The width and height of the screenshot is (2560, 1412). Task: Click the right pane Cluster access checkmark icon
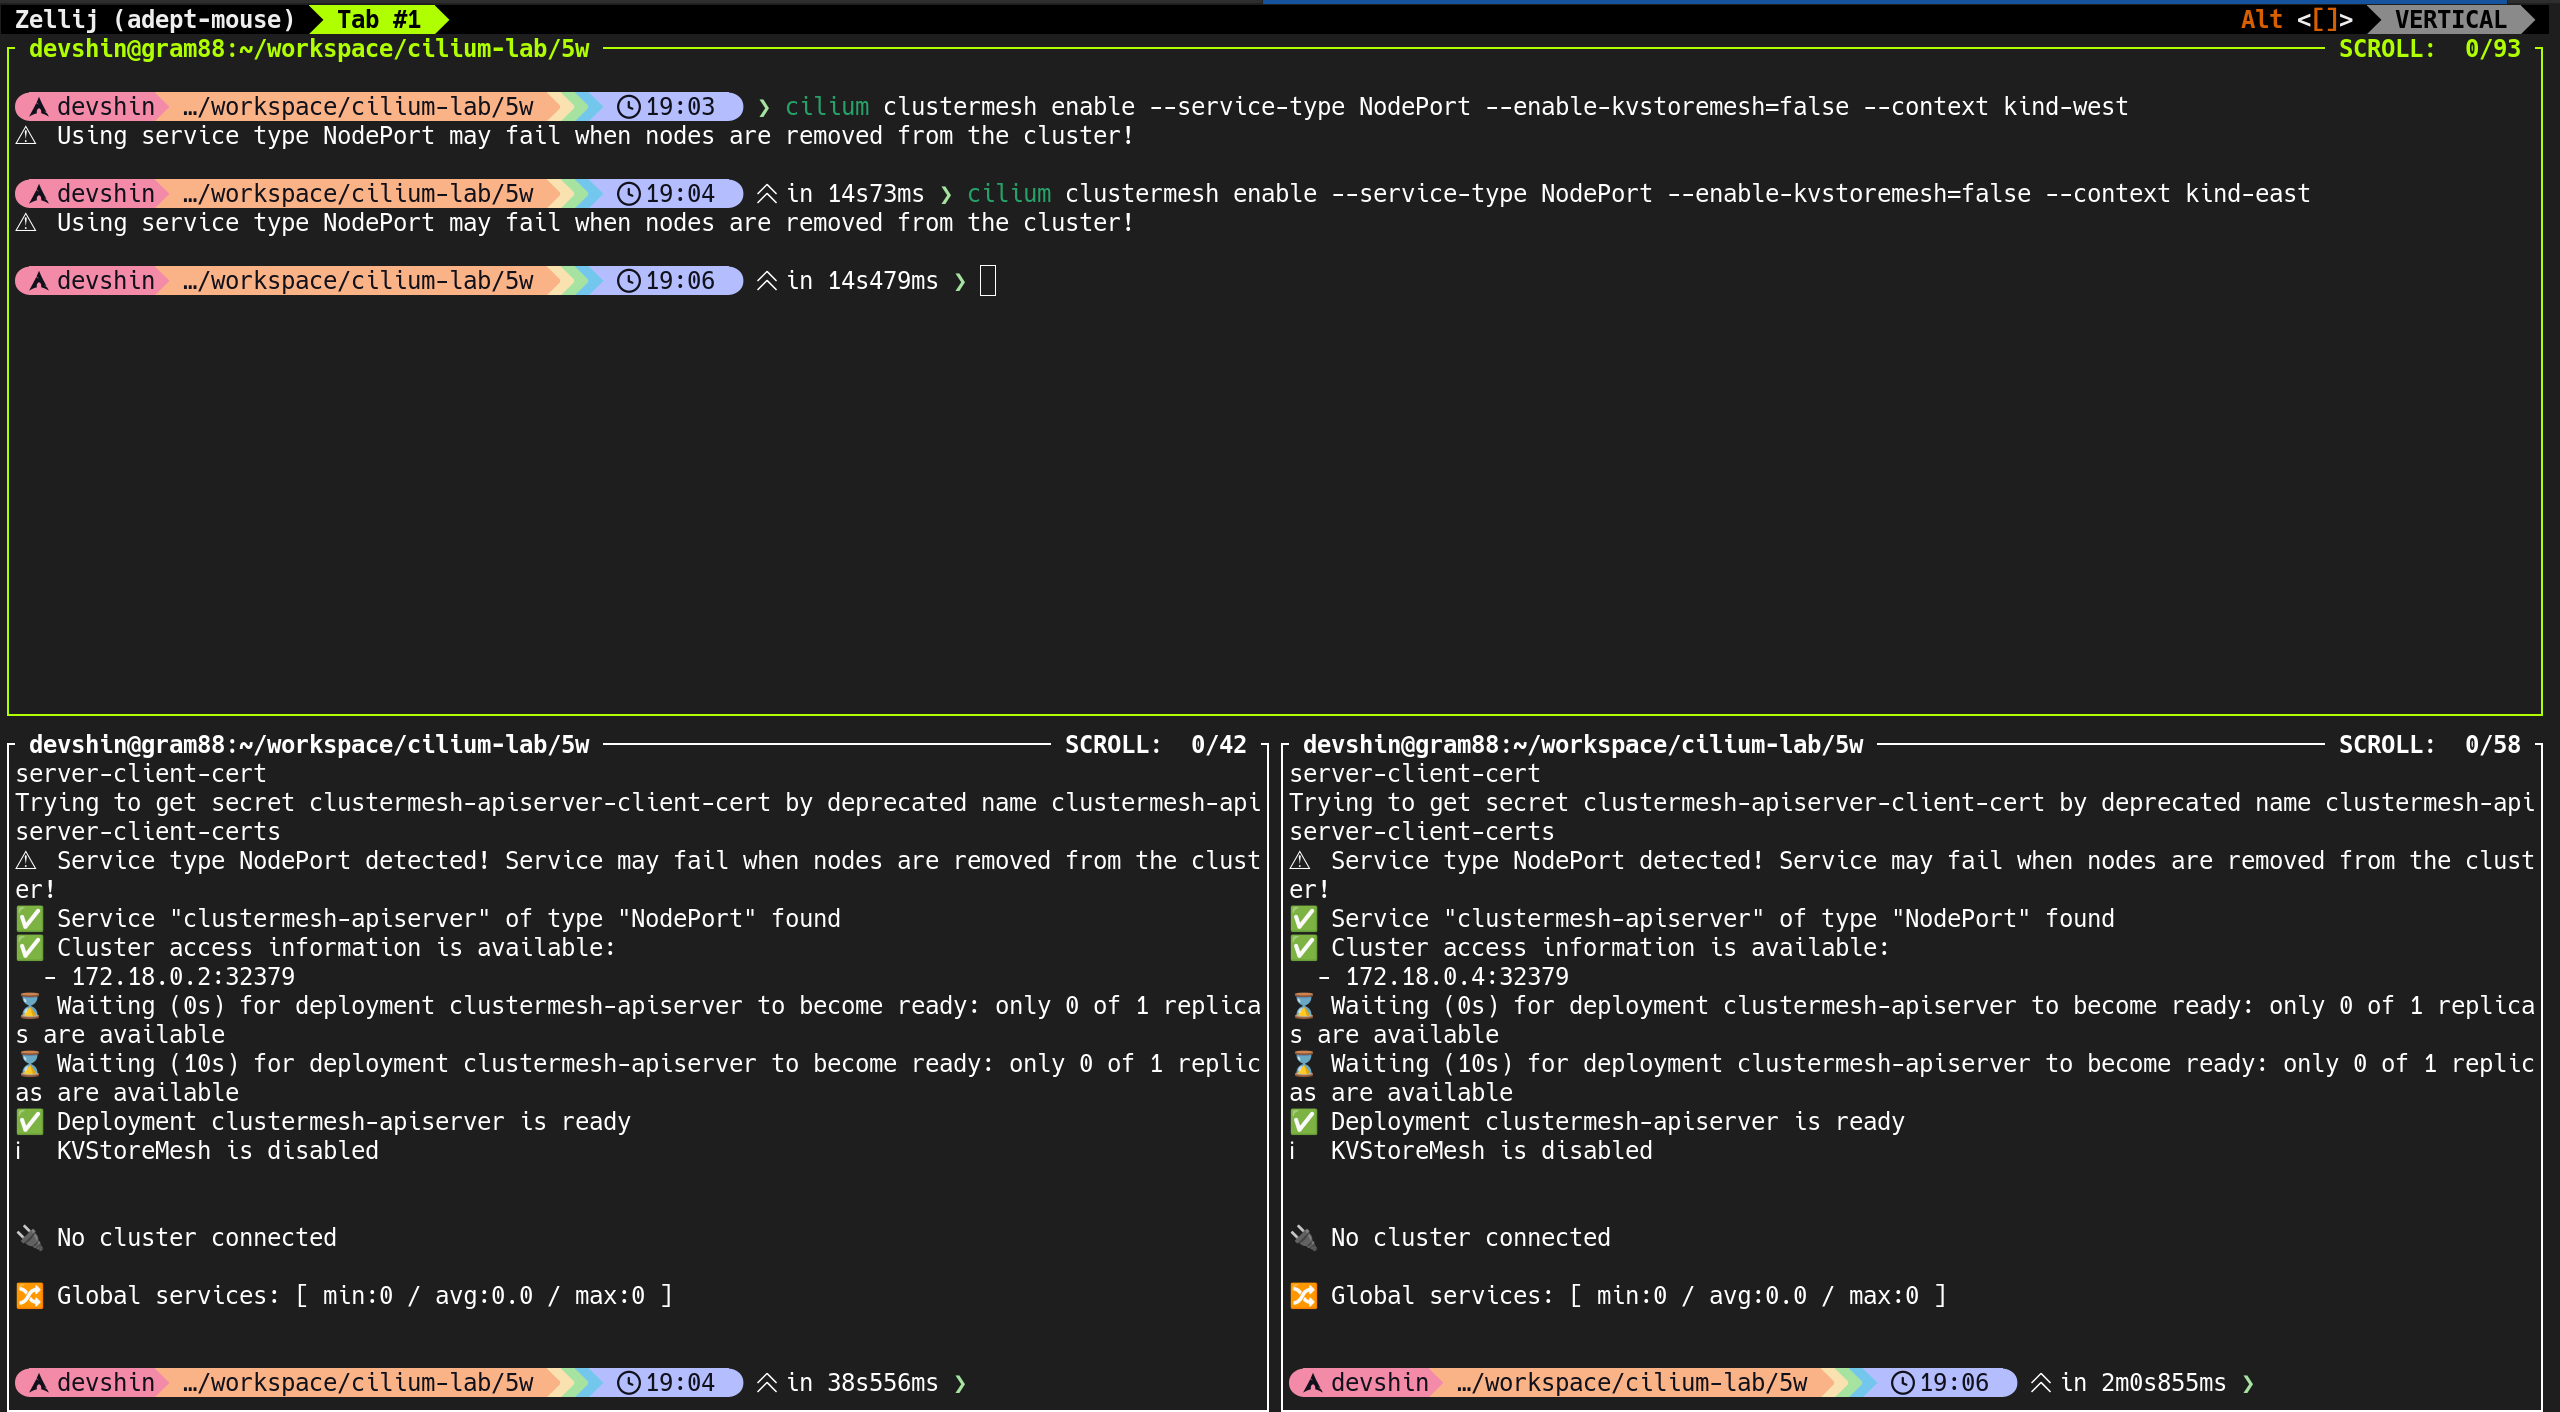coord(1304,948)
